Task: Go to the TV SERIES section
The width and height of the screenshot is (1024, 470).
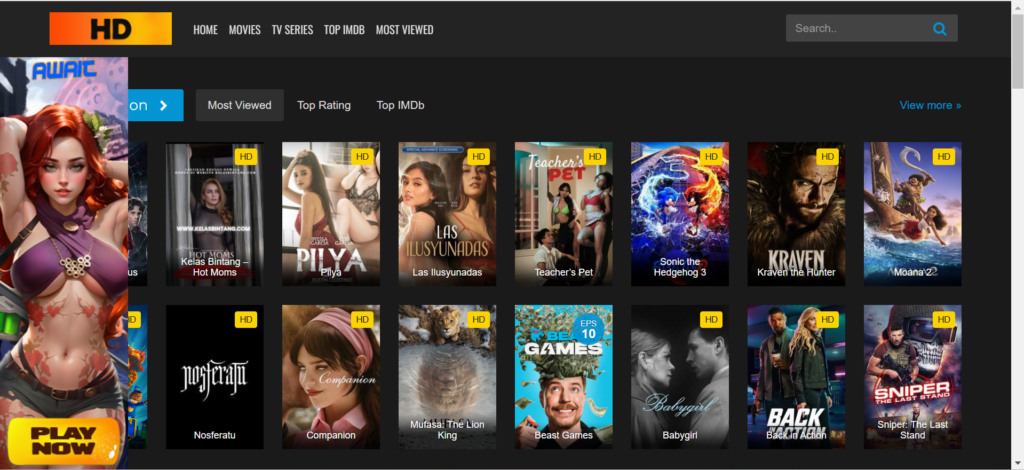Action: point(292,29)
